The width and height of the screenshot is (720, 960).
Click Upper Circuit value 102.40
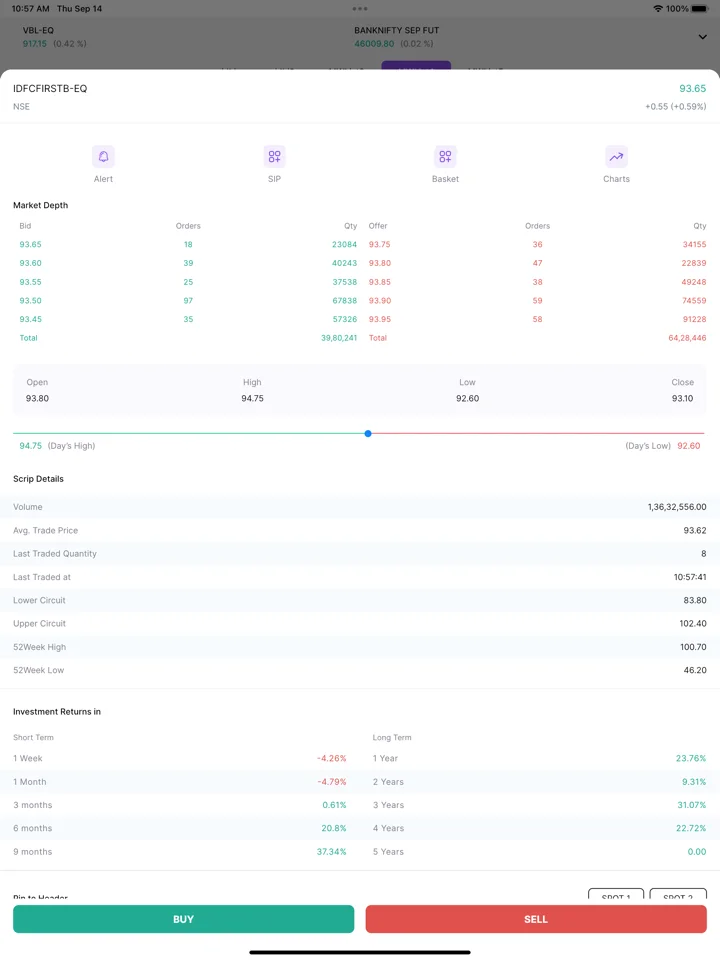click(693, 623)
